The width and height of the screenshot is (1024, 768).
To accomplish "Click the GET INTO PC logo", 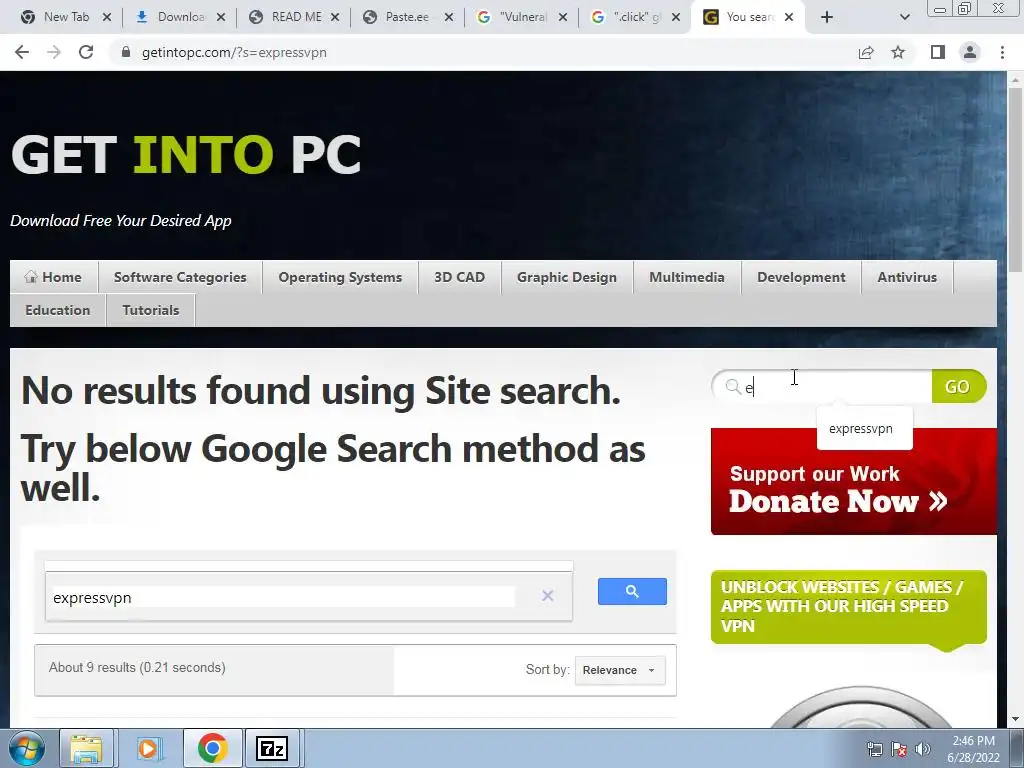I will pyautogui.click(x=186, y=155).
